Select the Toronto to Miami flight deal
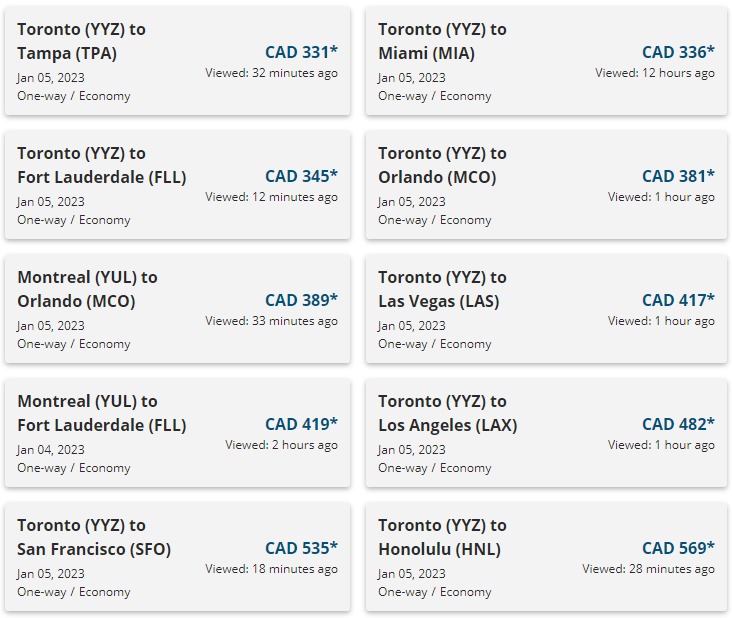Image resolution: width=732 pixels, height=618 pixels. tap(546, 61)
